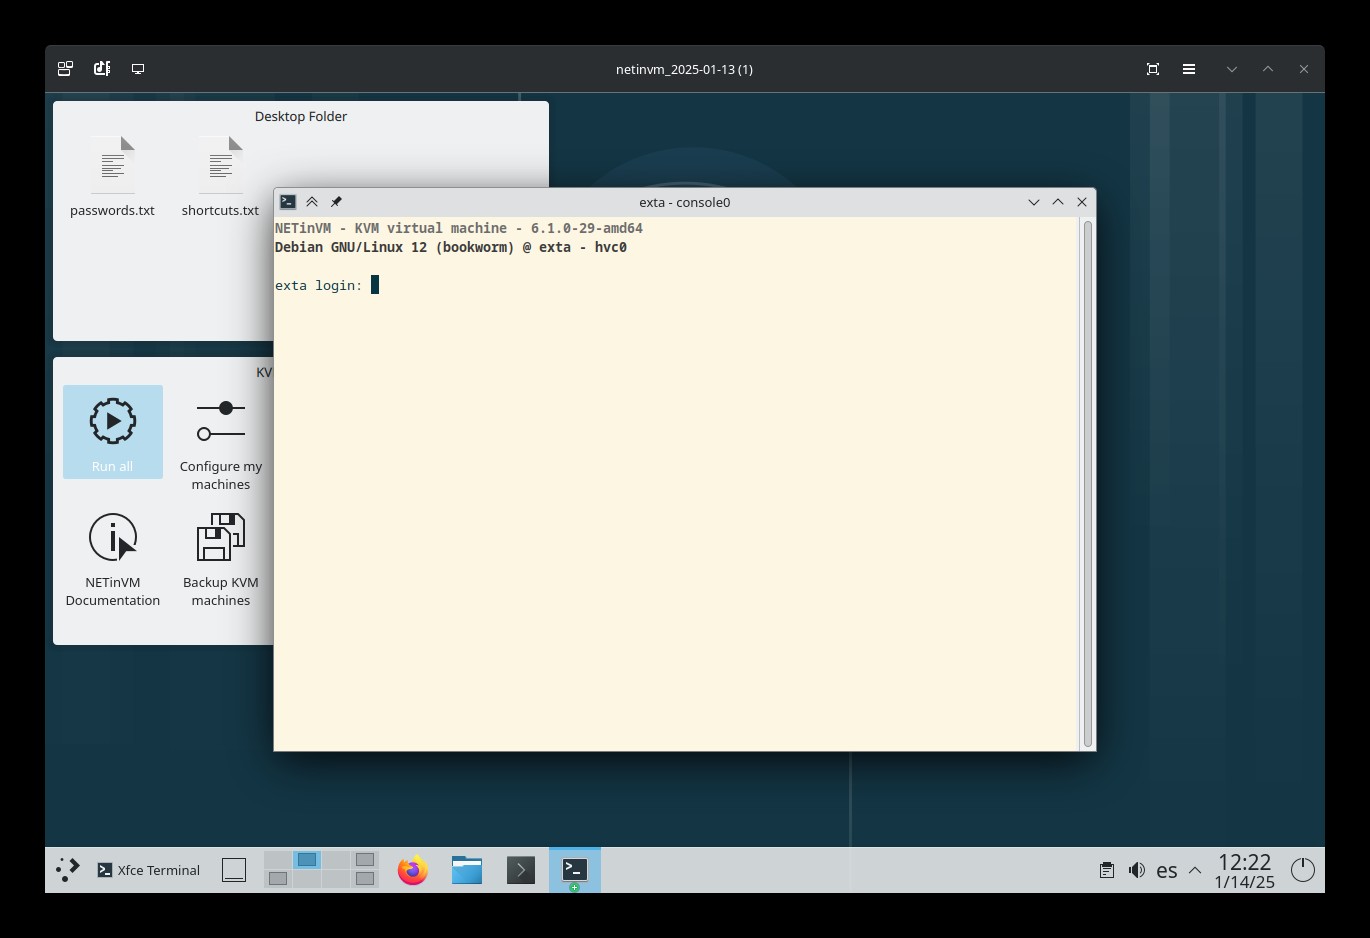Click the Run all machines icon
This screenshot has width=1370, height=938.
[x=113, y=431]
